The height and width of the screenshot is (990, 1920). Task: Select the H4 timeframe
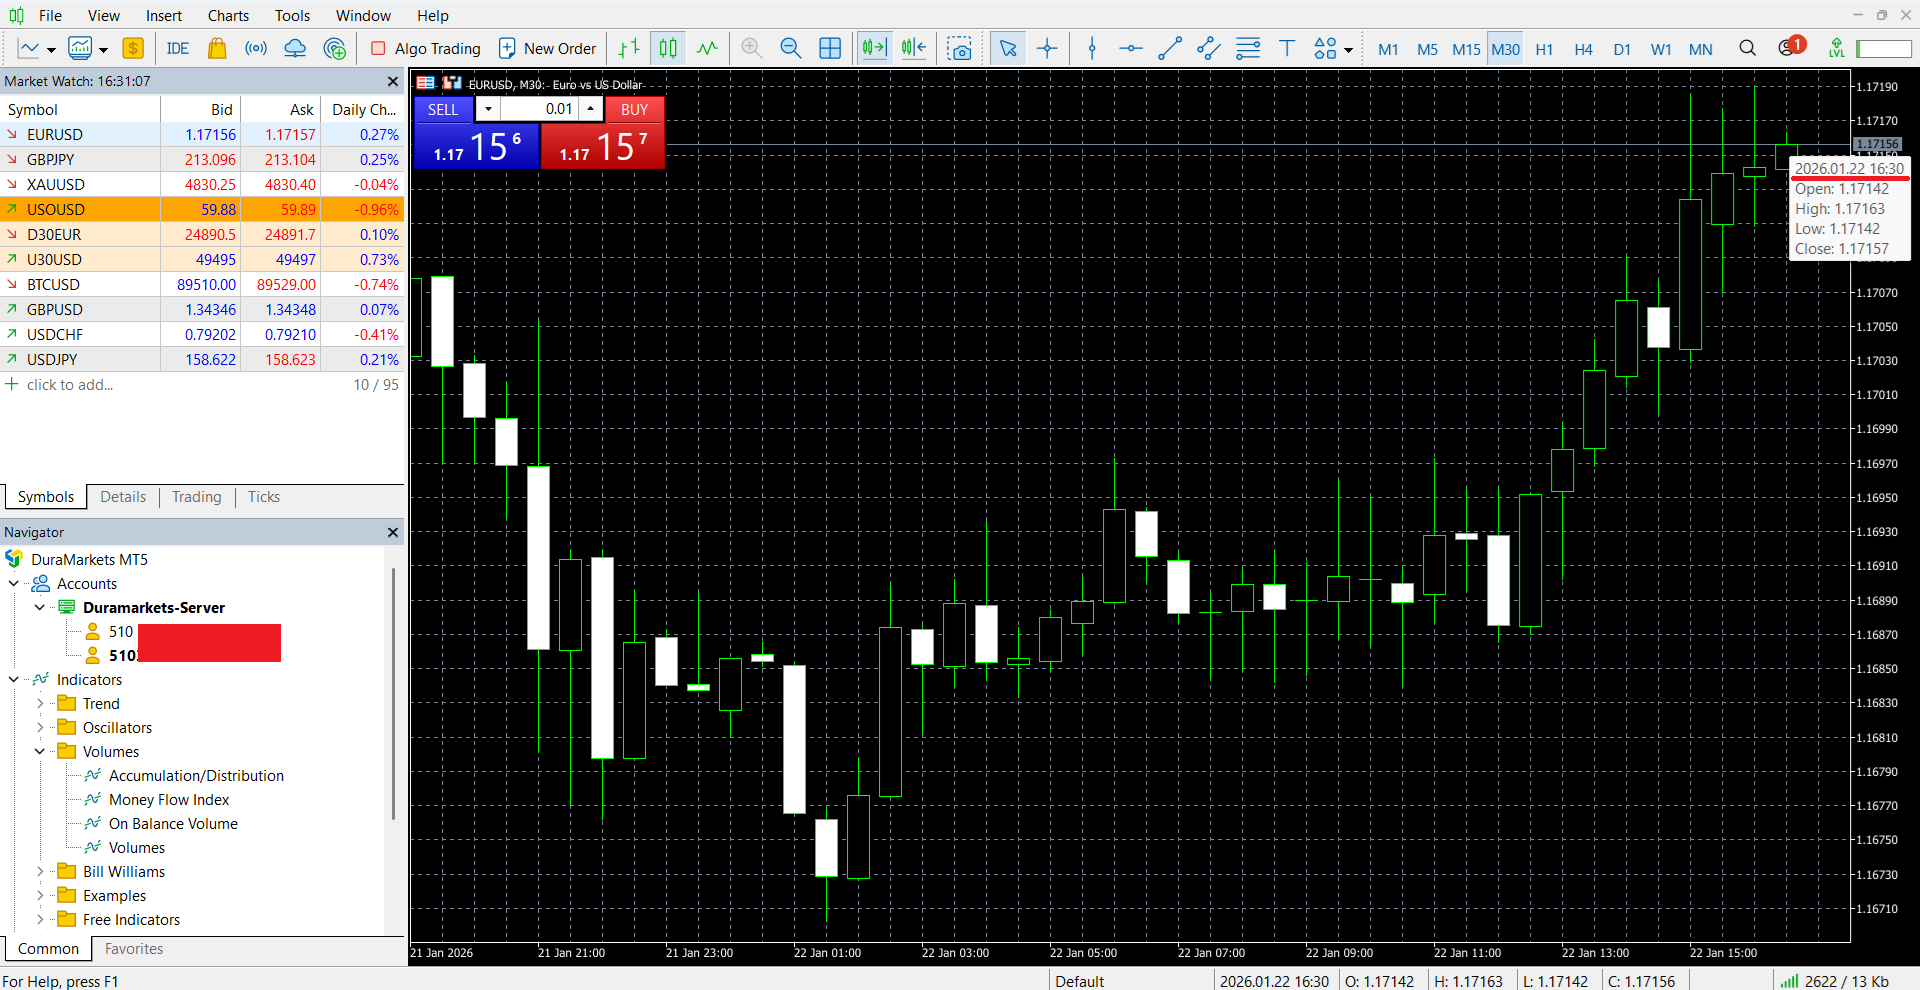pos(1583,49)
